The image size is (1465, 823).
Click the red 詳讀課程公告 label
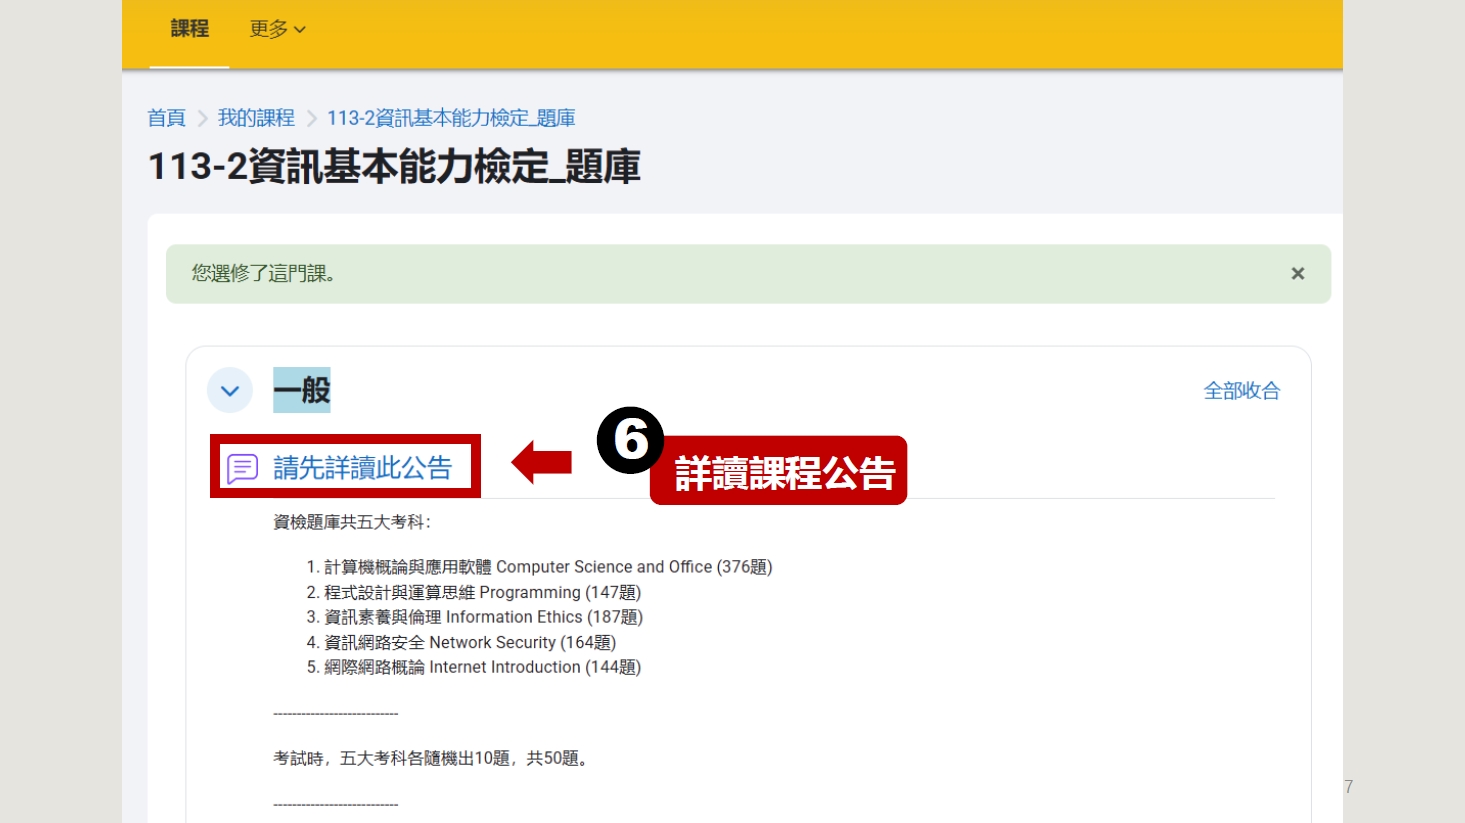click(784, 473)
